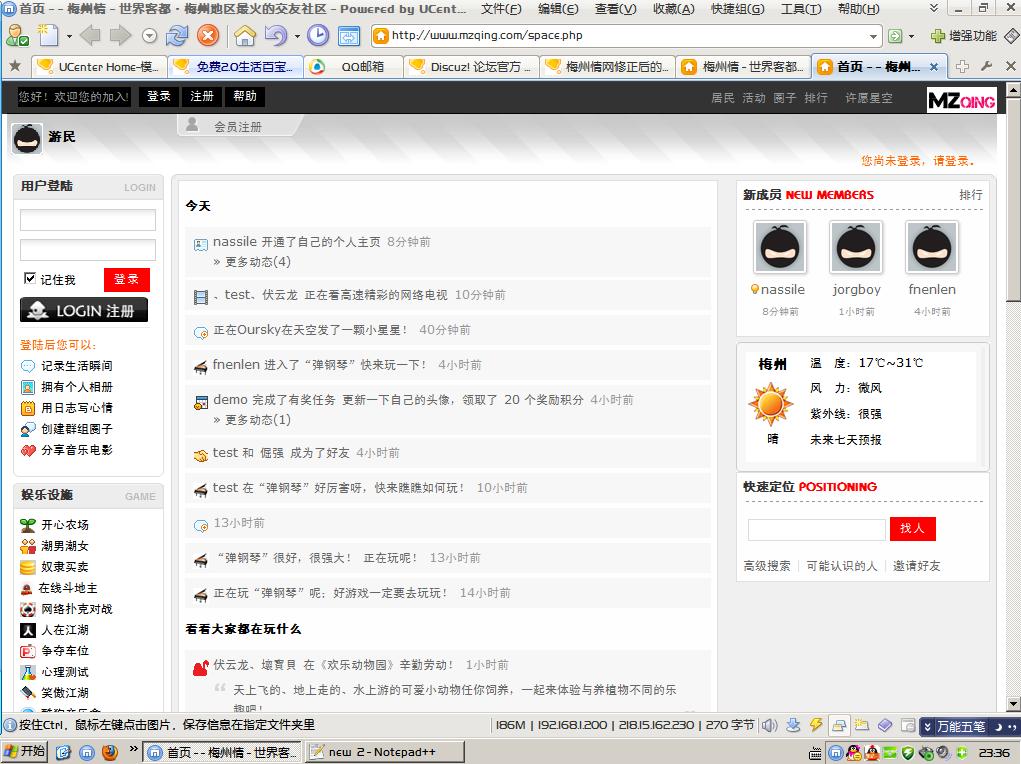Click the MZQING site logo

(962, 100)
